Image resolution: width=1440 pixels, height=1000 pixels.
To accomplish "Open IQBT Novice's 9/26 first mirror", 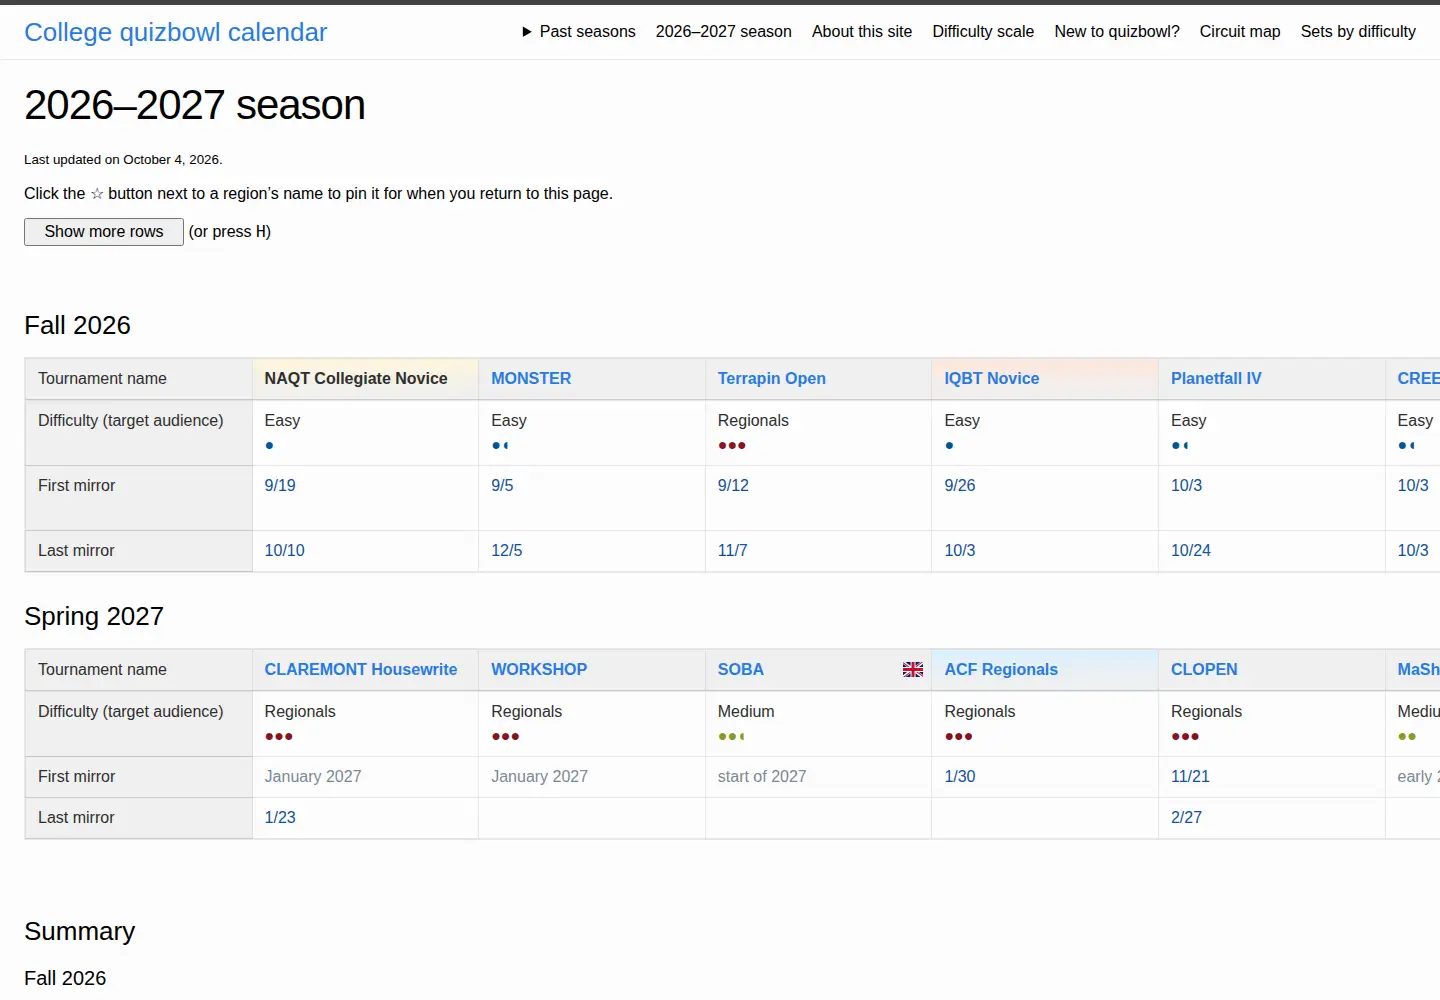I will (x=960, y=486).
